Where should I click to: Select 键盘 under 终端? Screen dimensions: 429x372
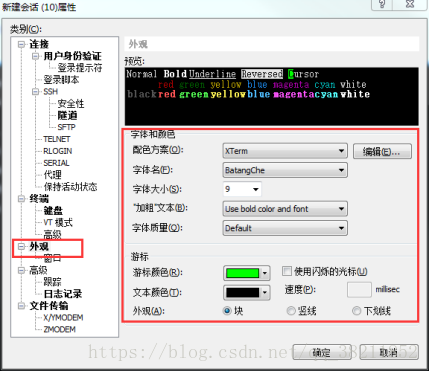tap(53, 211)
